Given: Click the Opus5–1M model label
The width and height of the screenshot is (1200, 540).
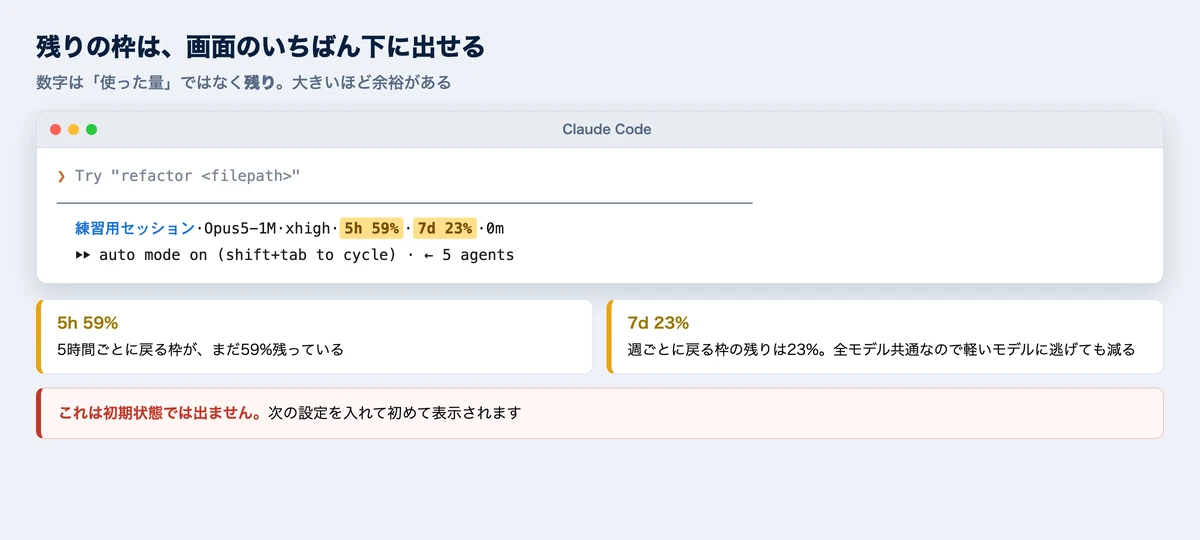Looking at the screenshot, I should tap(240, 229).
